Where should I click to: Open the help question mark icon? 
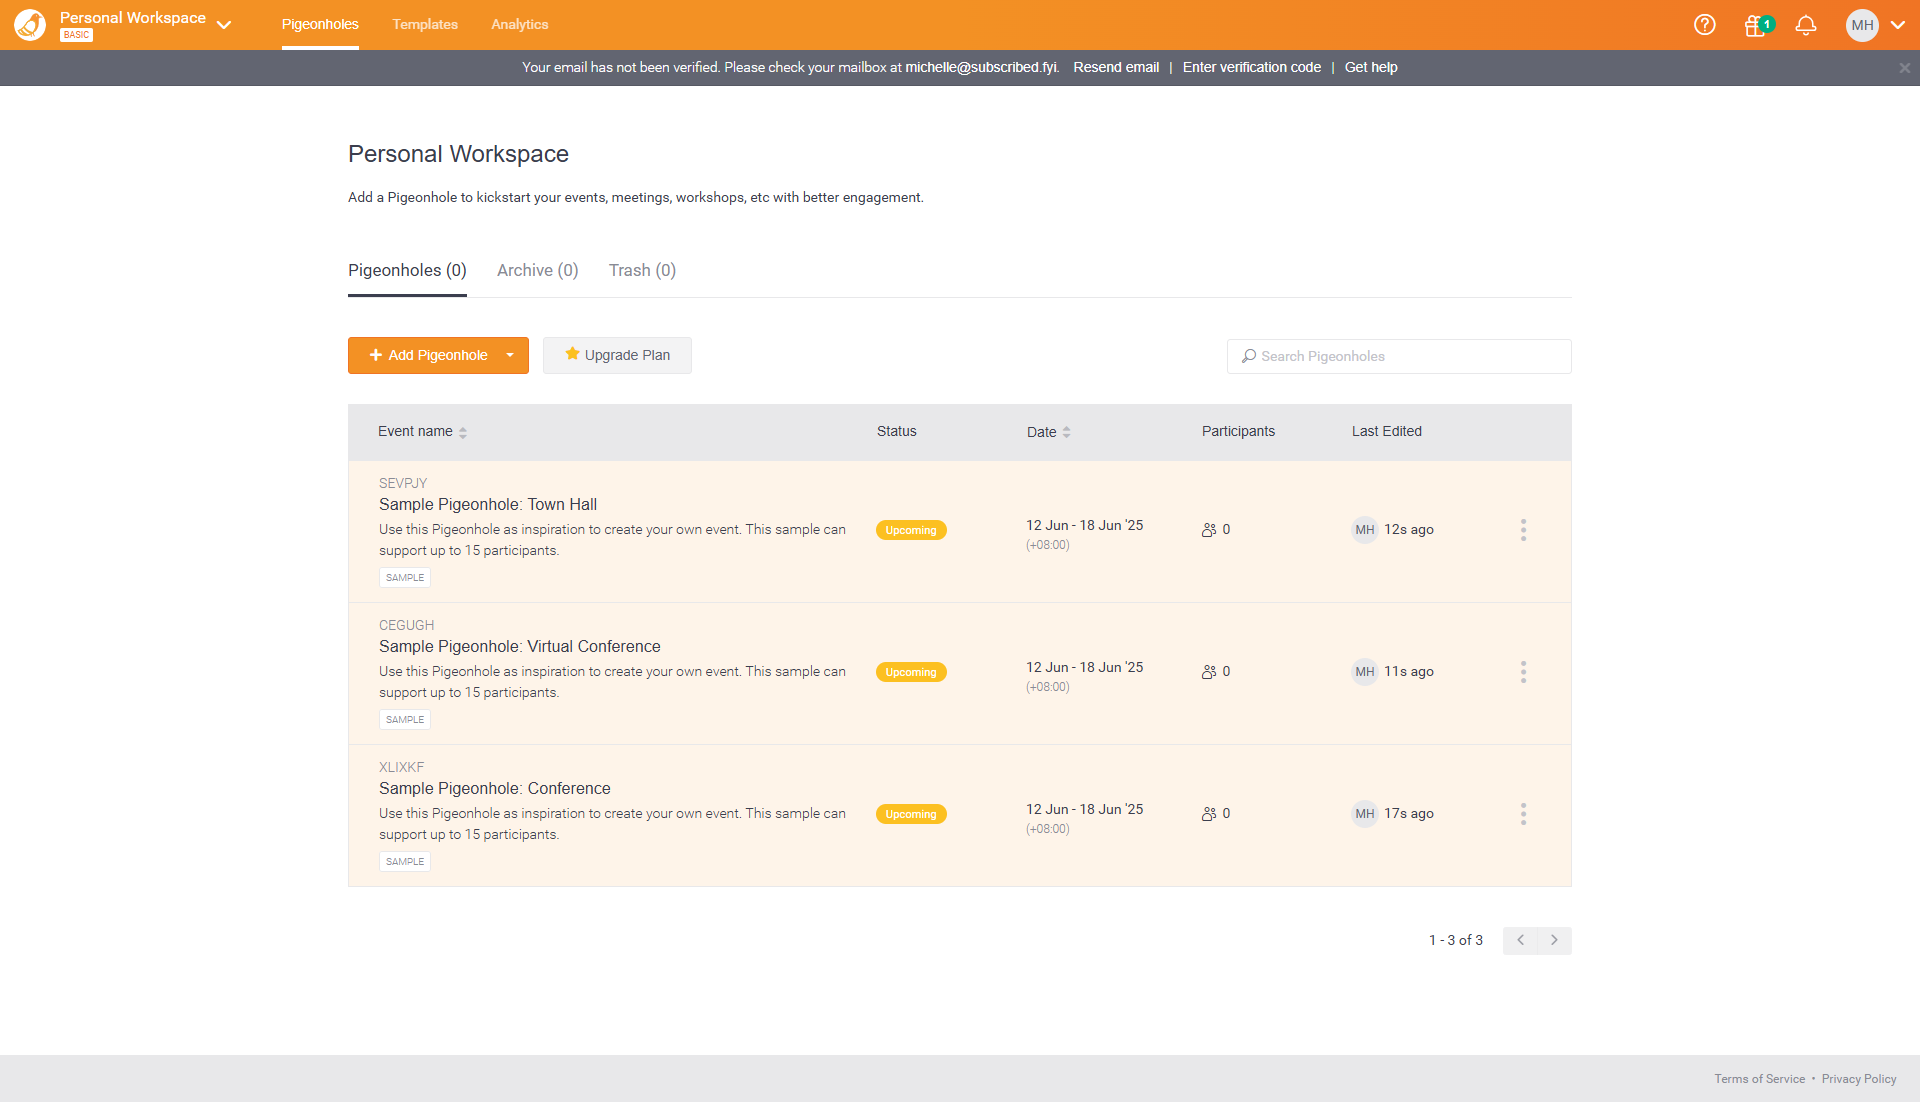[x=1705, y=25]
